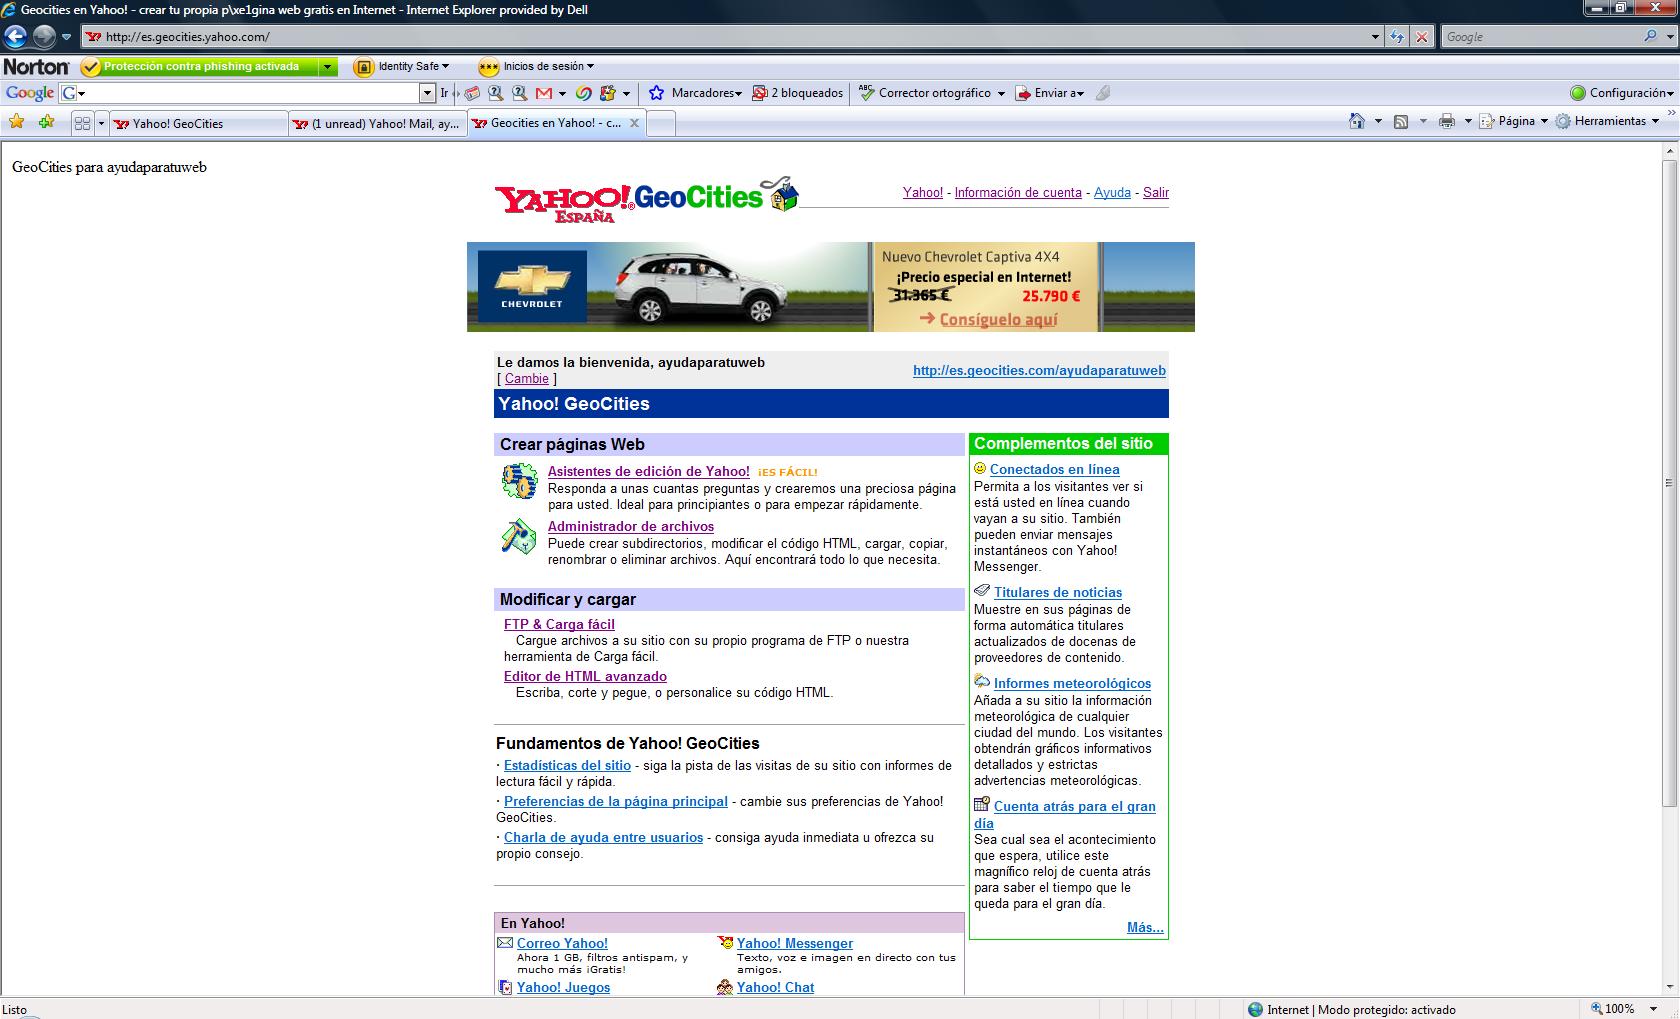Open Gmail from the Google Toolbar icon

544,93
